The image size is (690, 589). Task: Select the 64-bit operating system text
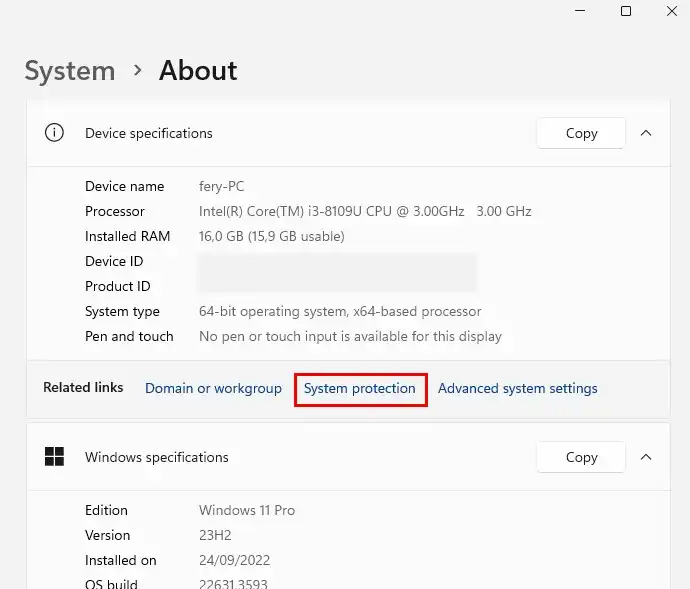pos(340,311)
